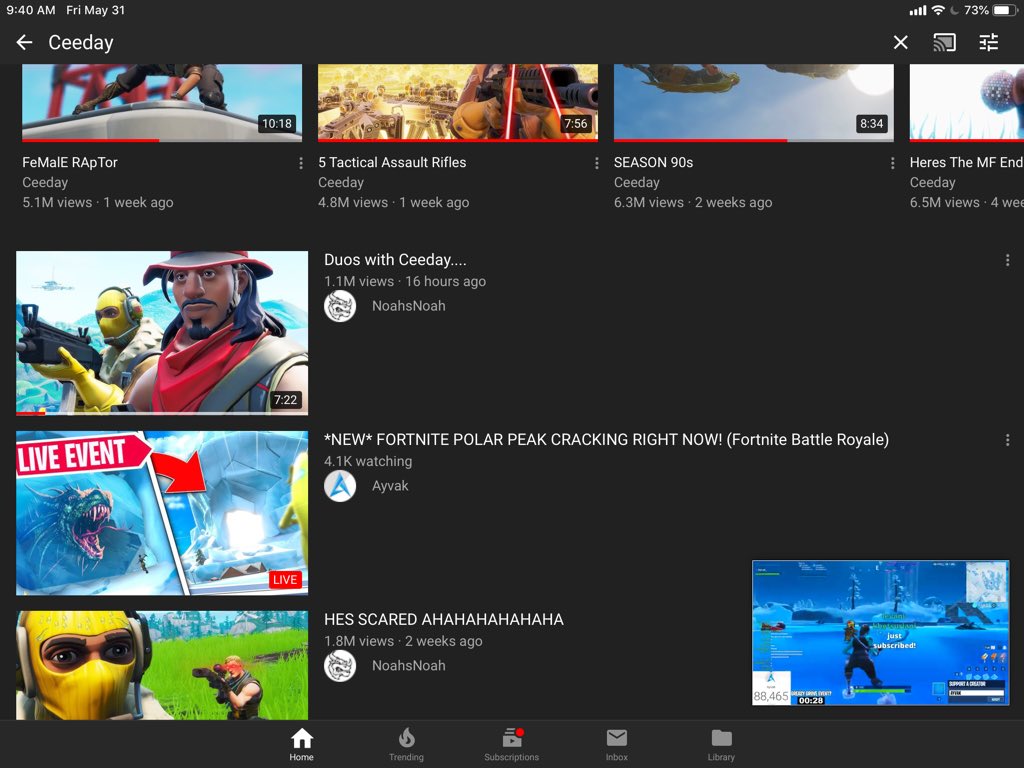Tap the 9:40 AM clock in status bar
The width and height of the screenshot is (1024, 768).
click(30, 10)
